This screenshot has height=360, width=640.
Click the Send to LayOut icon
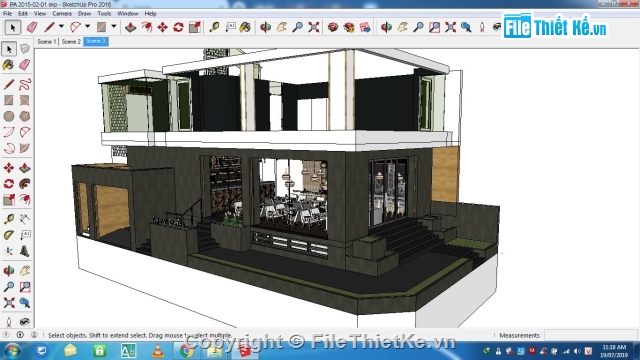pos(365,27)
